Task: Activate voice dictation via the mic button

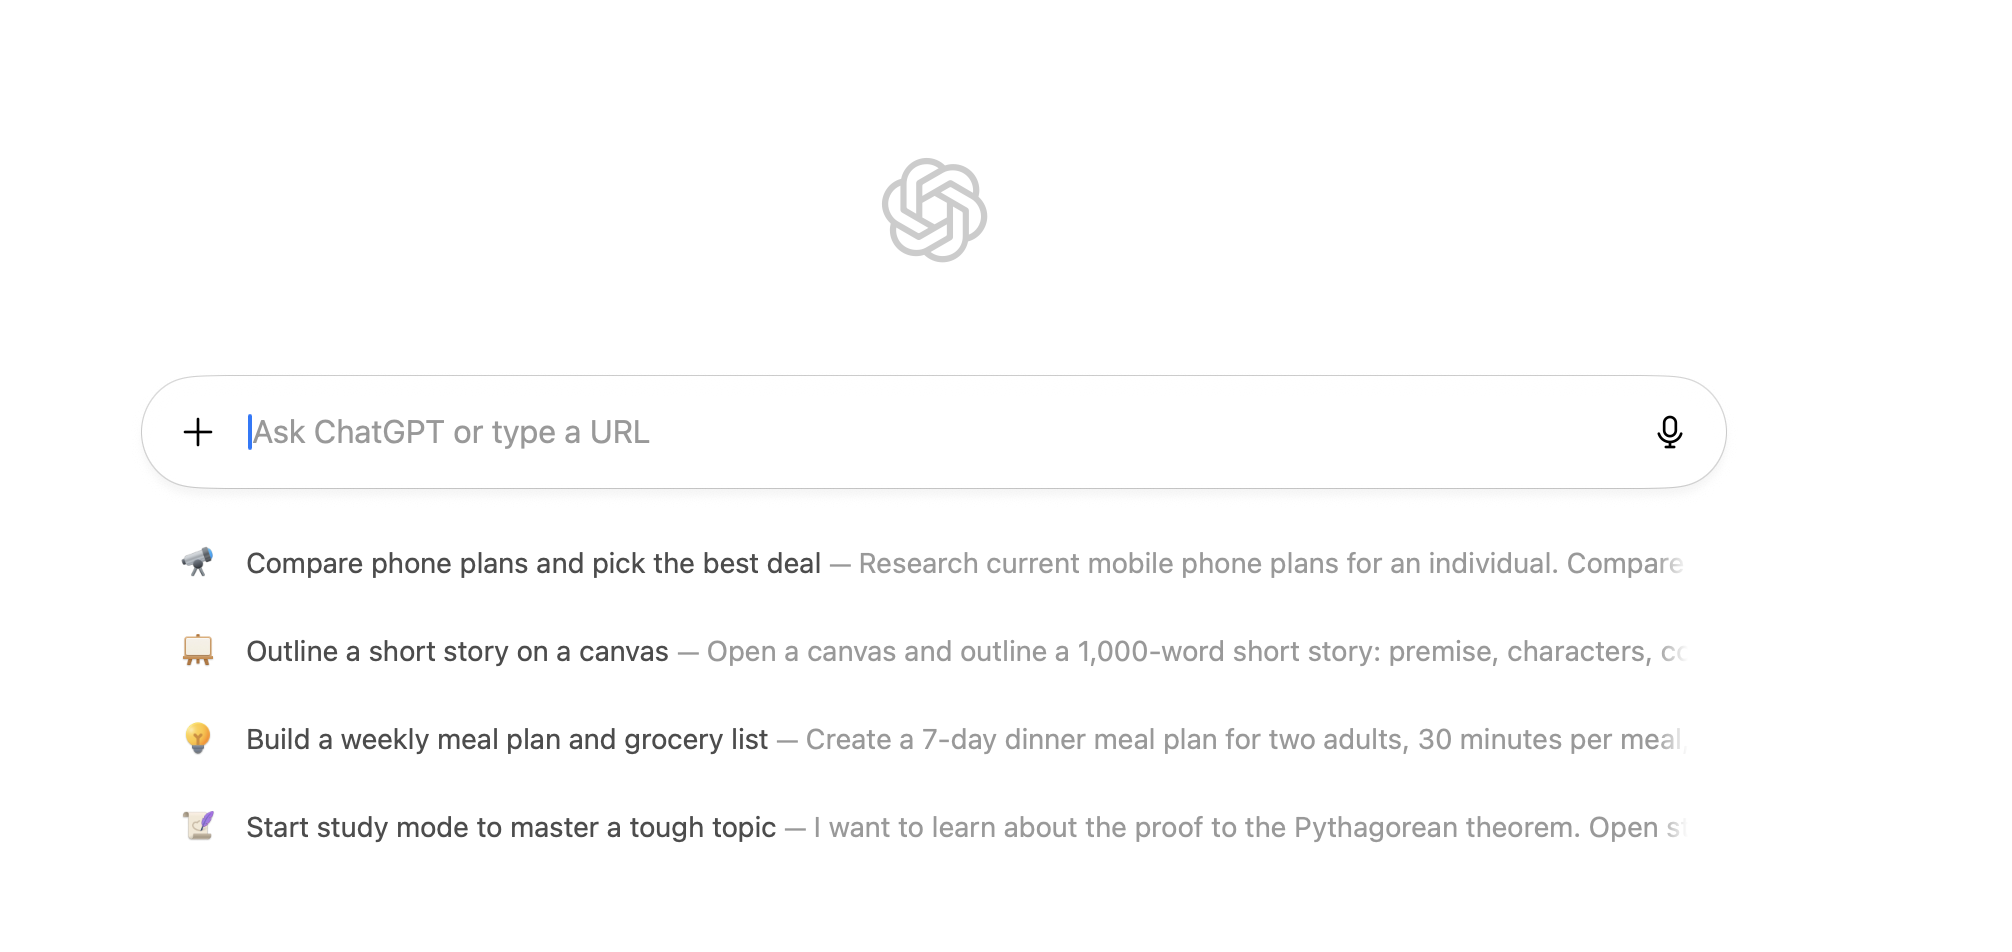Action: (1671, 432)
